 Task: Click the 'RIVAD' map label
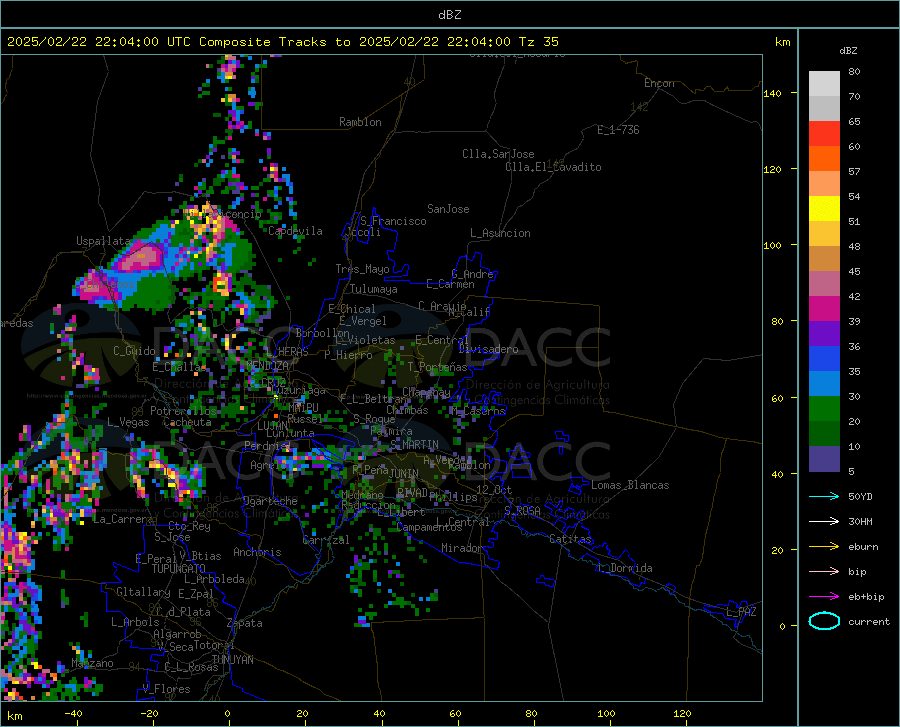[x=412, y=492]
